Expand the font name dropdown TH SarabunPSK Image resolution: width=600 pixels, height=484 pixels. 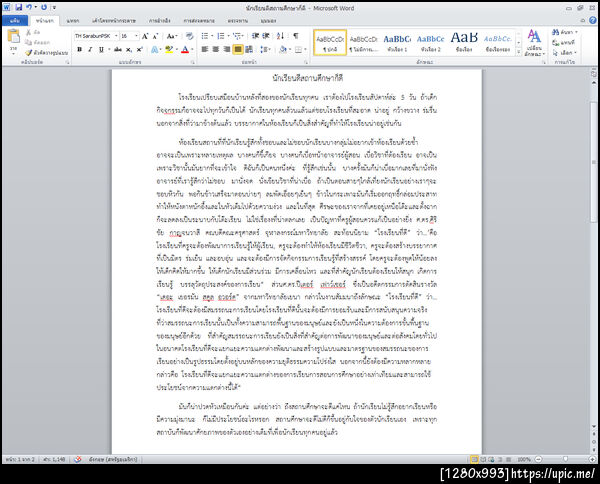(116, 36)
